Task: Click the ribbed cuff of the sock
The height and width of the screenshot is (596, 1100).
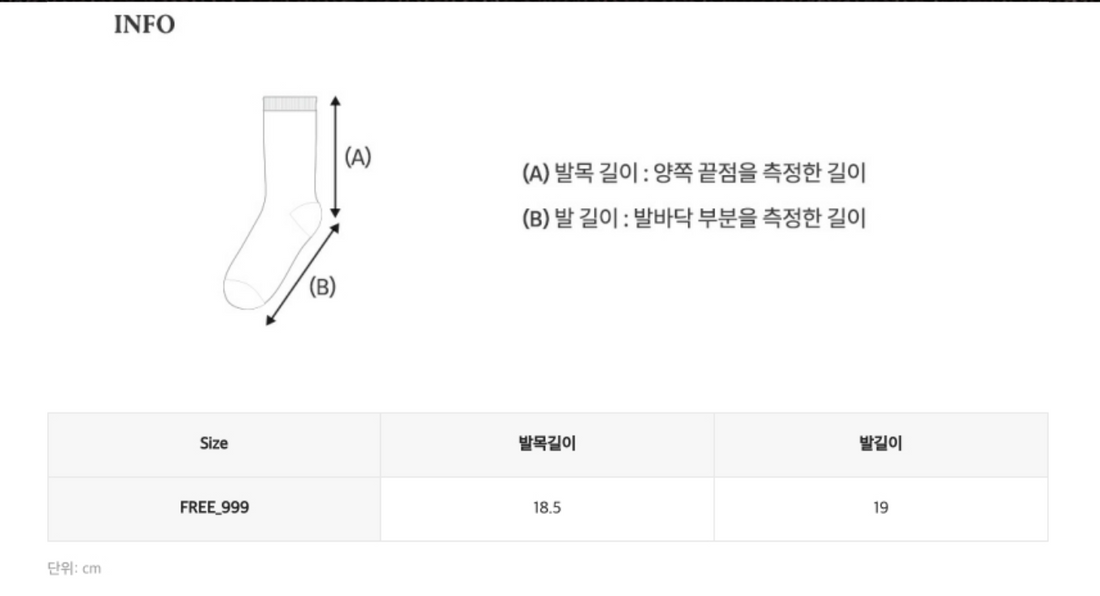Action: [x=290, y=103]
